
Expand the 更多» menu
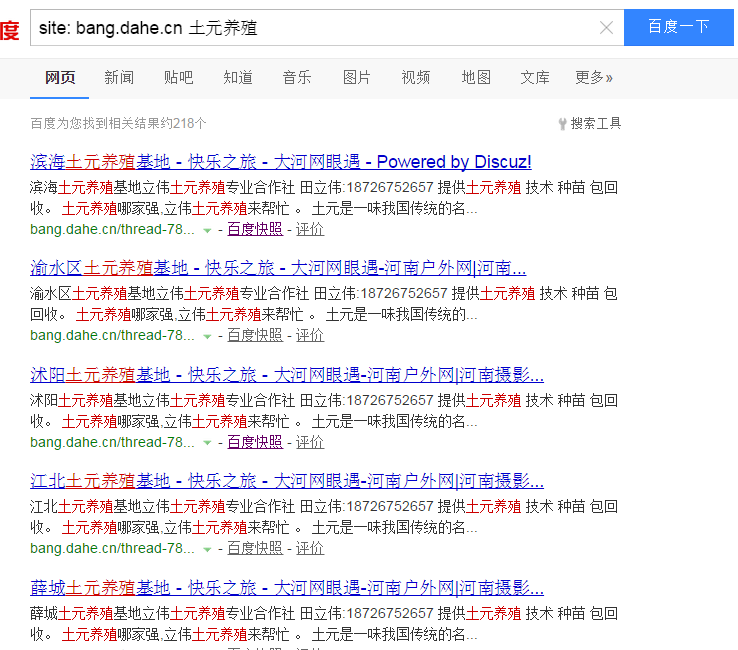pyautogui.click(x=594, y=77)
